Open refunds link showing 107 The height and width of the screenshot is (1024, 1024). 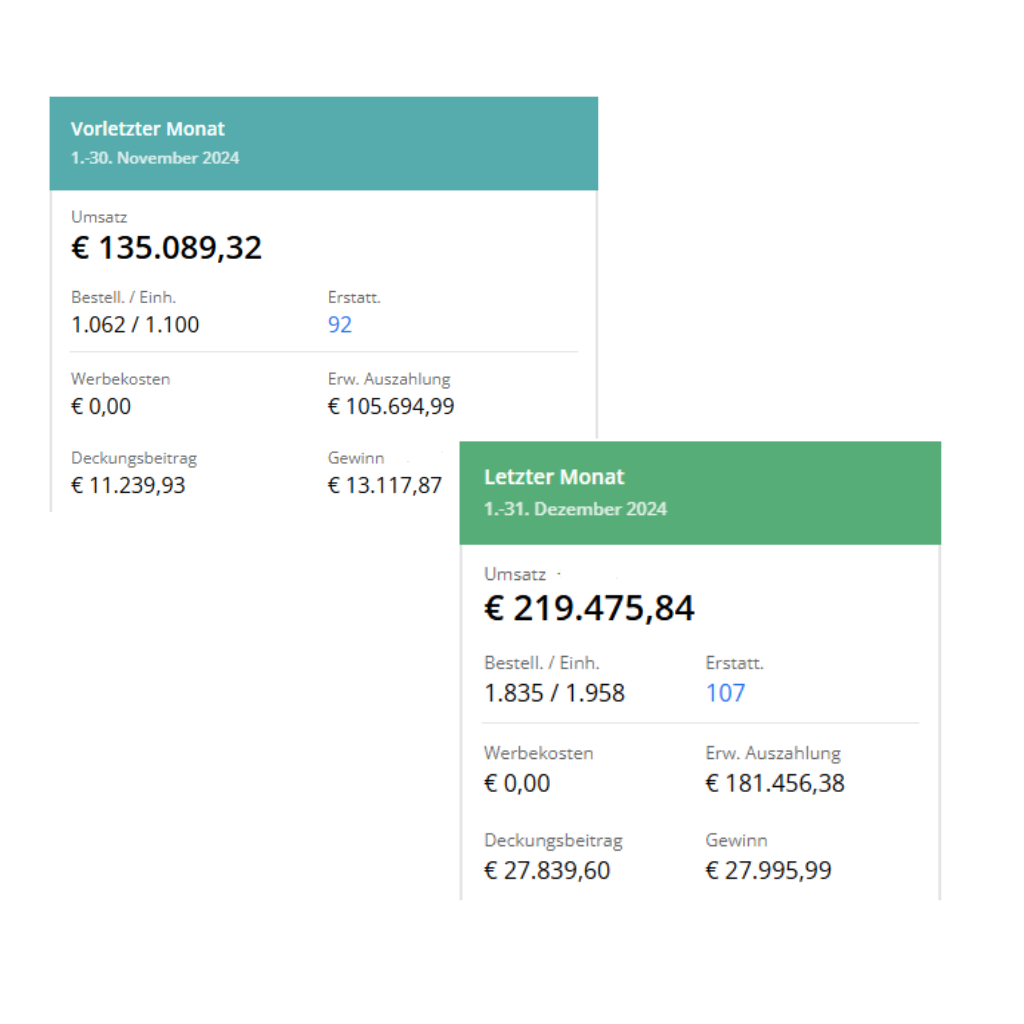[x=725, y=693]
